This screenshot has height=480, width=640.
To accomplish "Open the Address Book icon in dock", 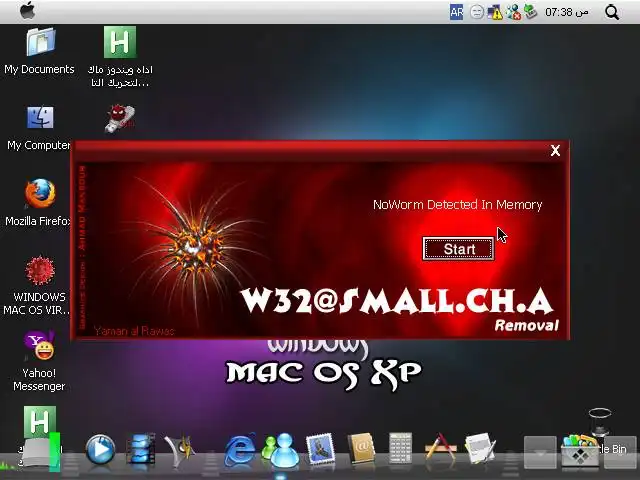I will point(361,448).
